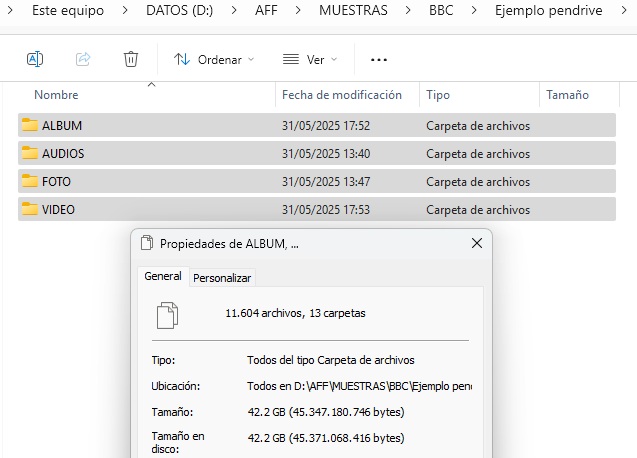
Task: Click date 31/05/2025 13:40 cell
Action: click(326, 154)
